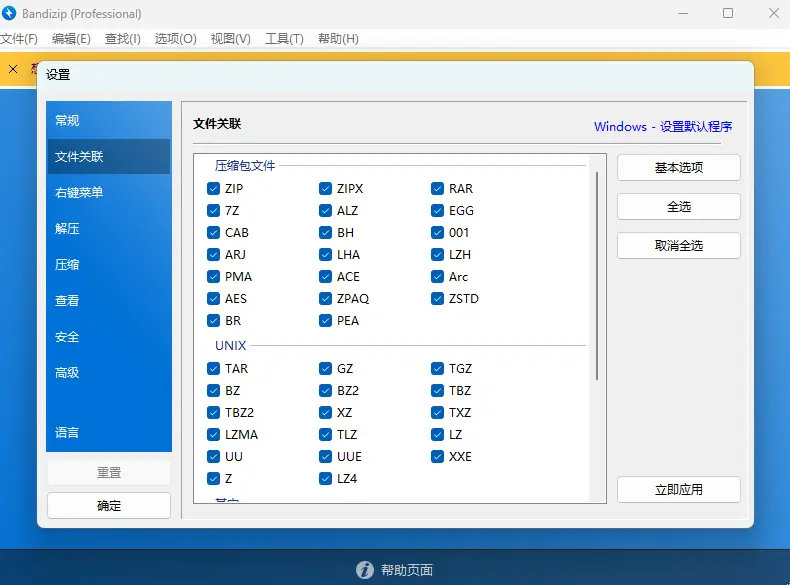Uncheck the 7Z format checkbox
The width and height of the screenshot is (790, 585).
coord(213,211)
